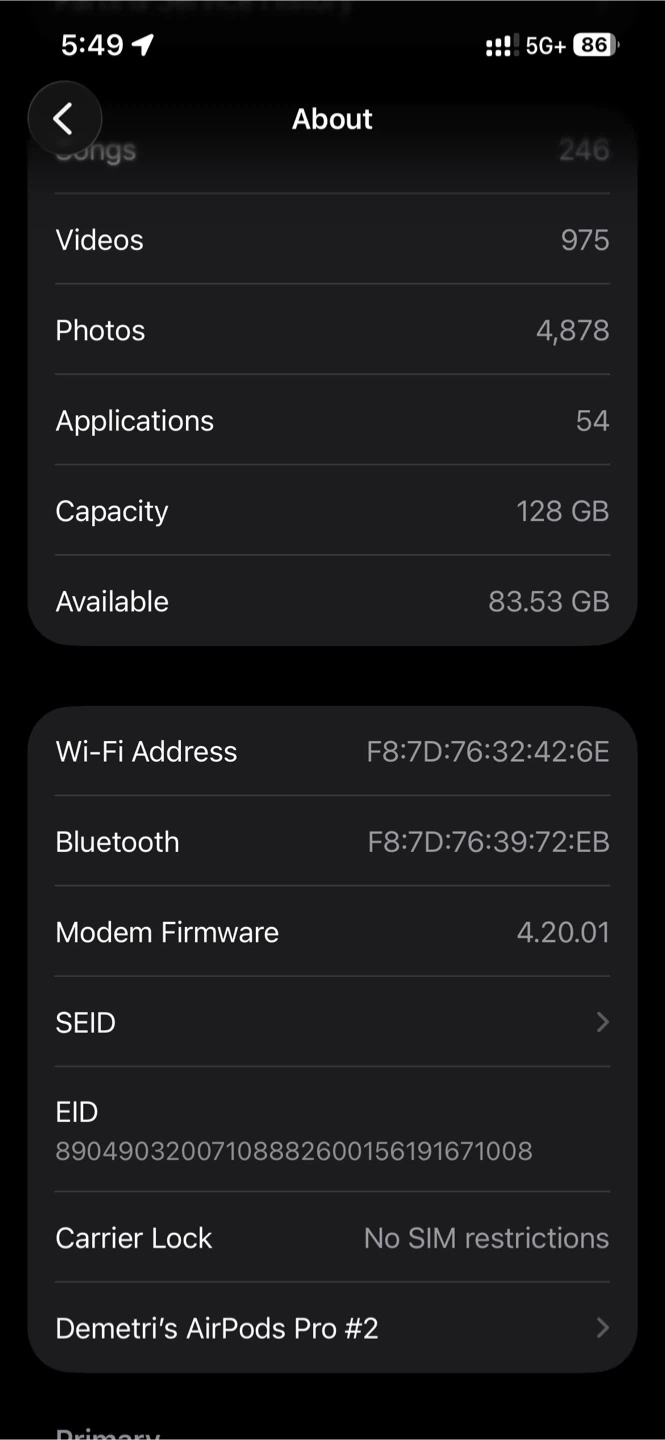The image size is (665, 1440).
Task: Tap the 5G+ network indicator
Action: (545, 46)
